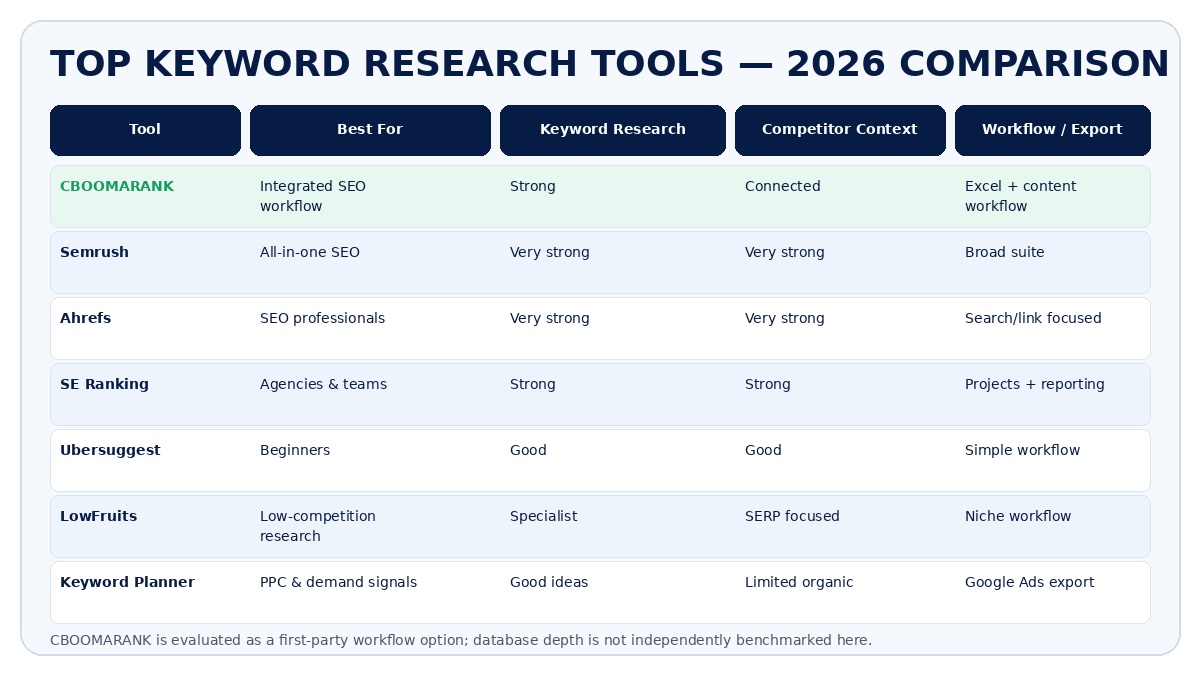Select the "Agencies & teams" cell

coord(323,385)
